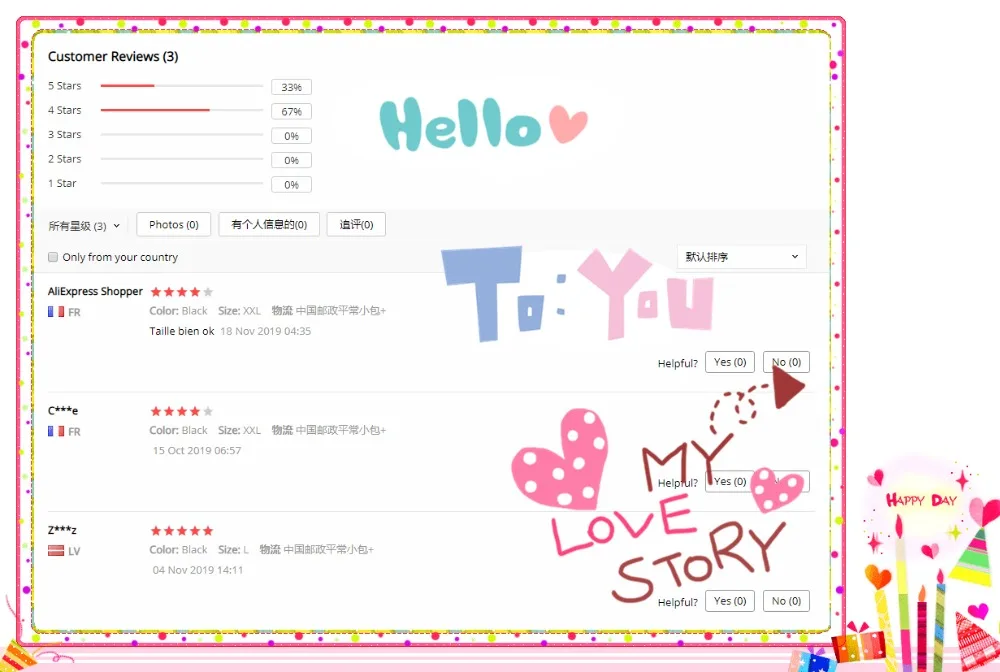Click the reviewer name 'C***e'

(x=62, y=411)
